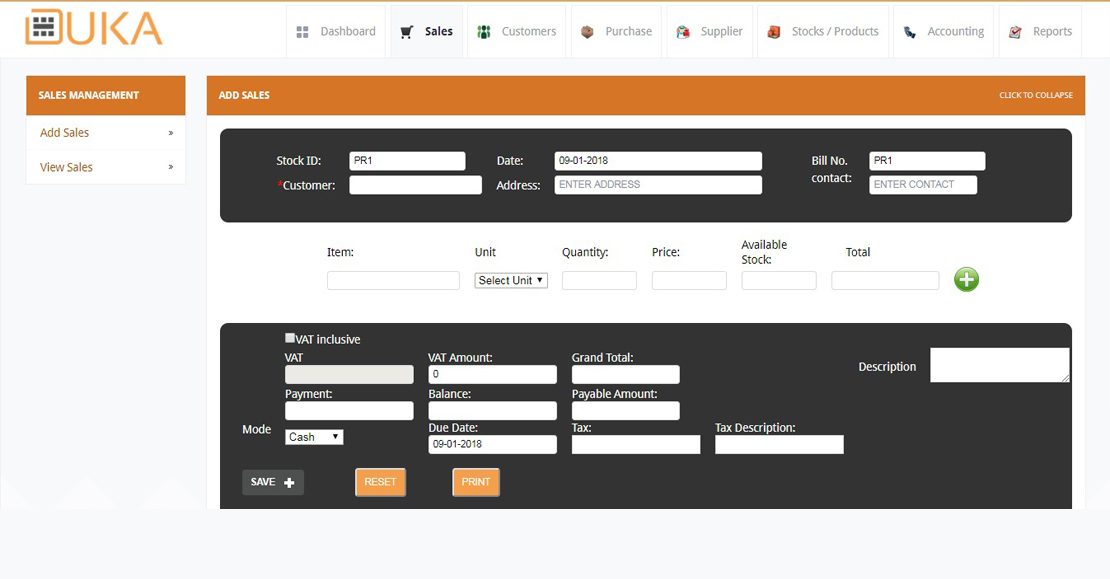The width and height of the screenshot is (1110, 579).
Task: Click the Sales Management header
Action: tap(105, 96)
